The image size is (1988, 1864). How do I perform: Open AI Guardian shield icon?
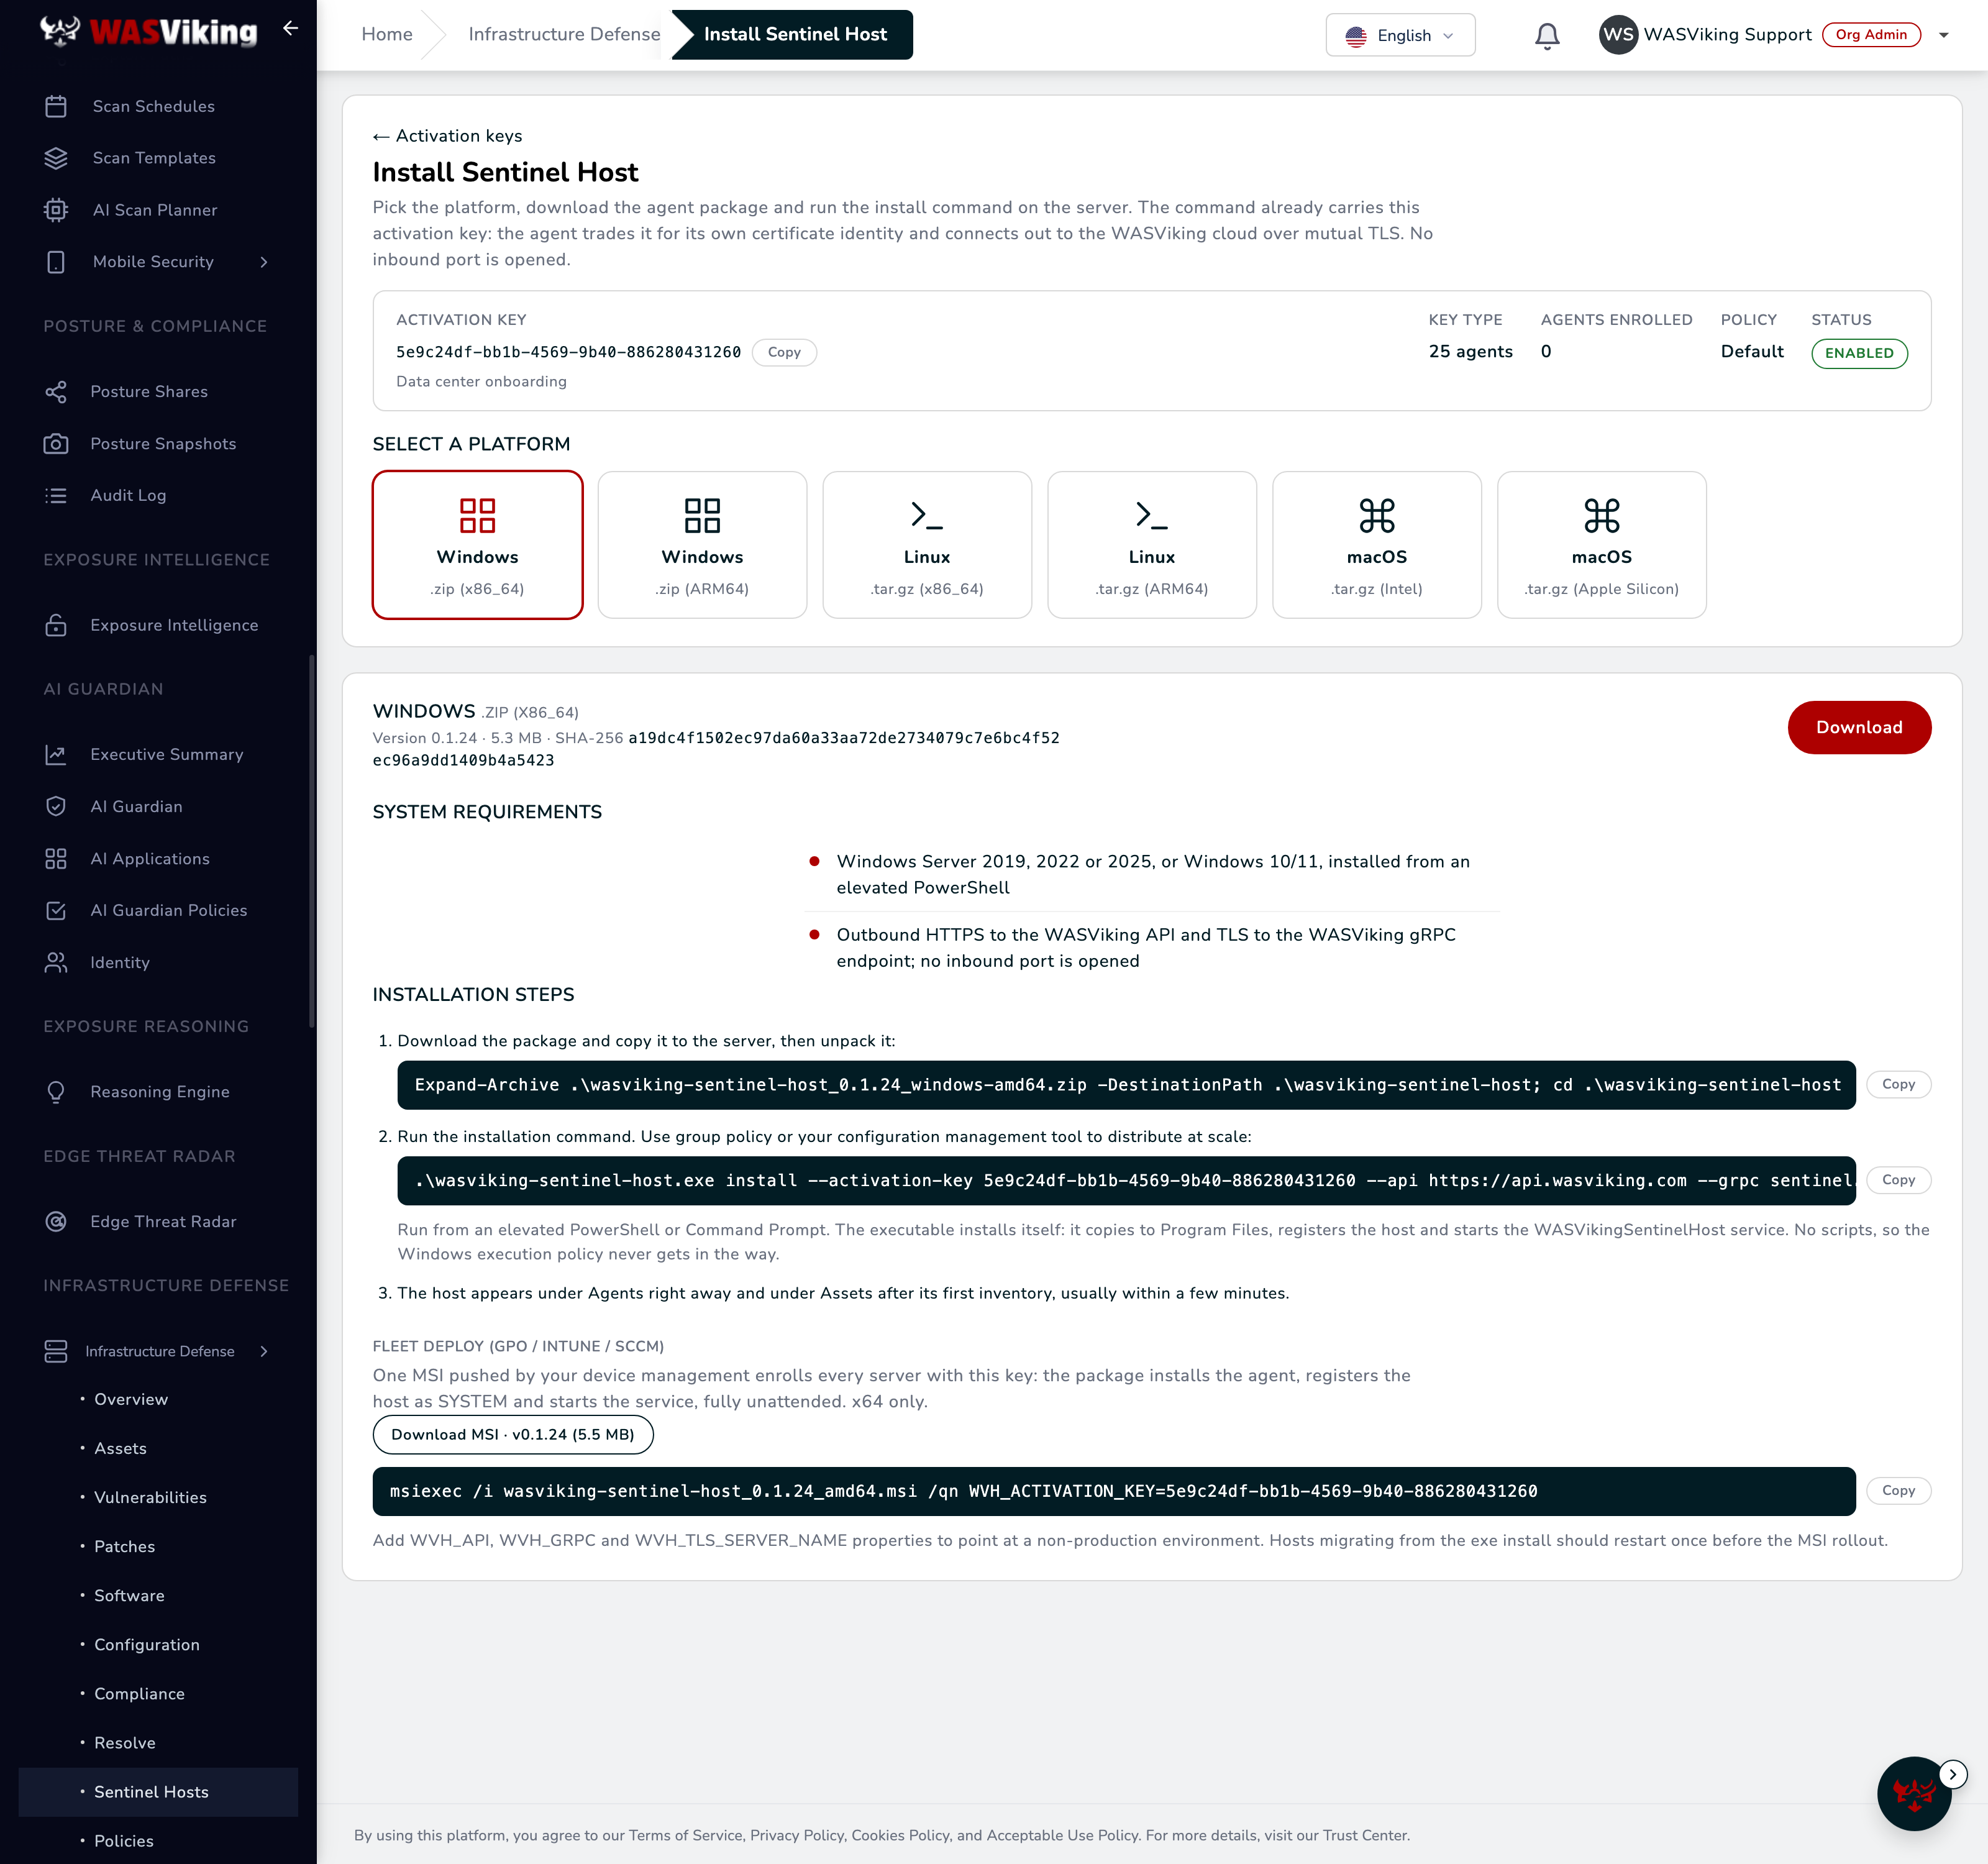[56, 807]
